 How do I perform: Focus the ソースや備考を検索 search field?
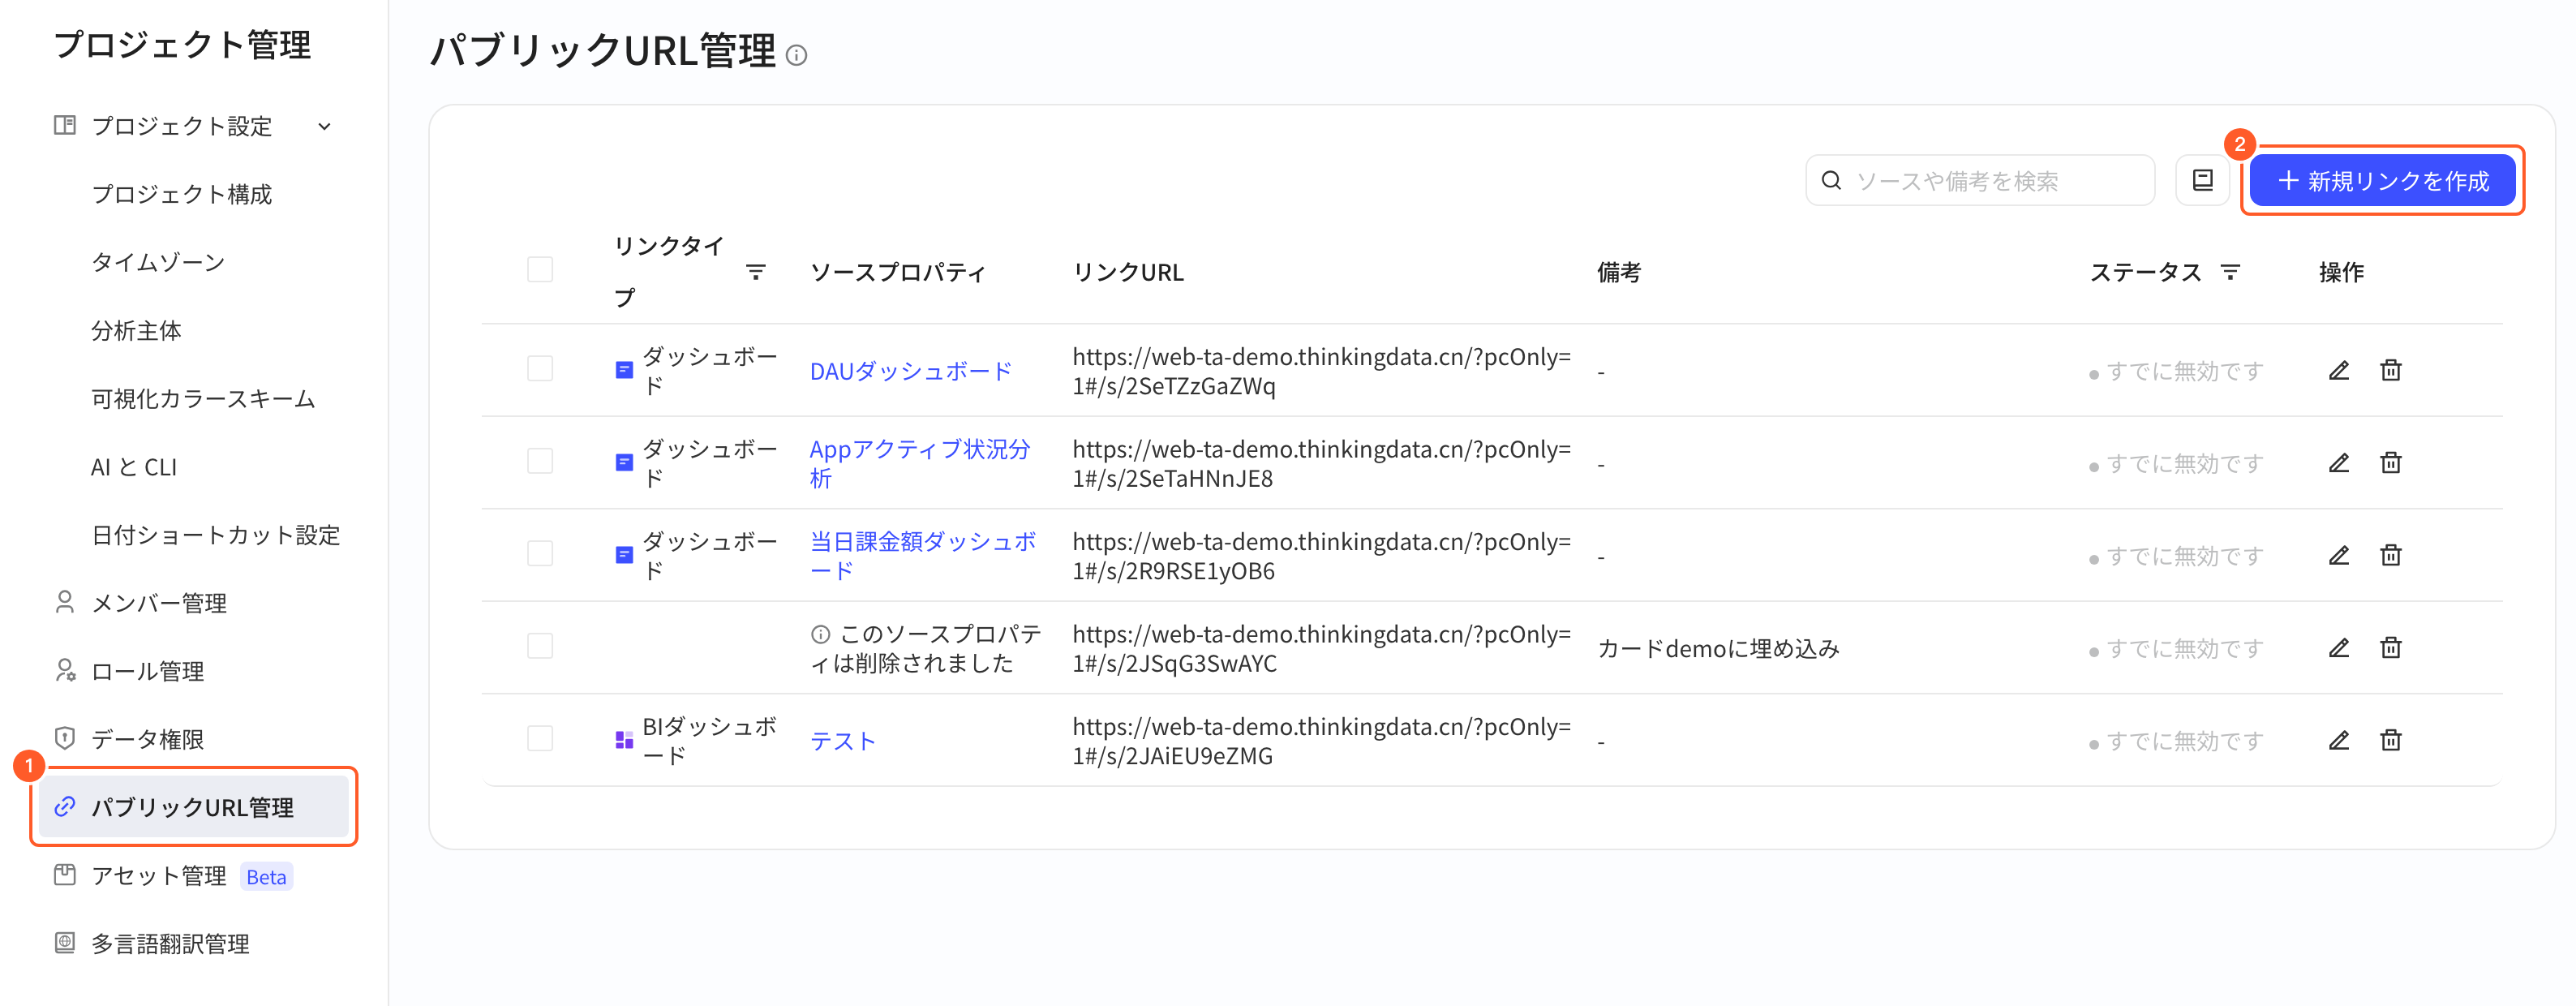pos(1979,180)
